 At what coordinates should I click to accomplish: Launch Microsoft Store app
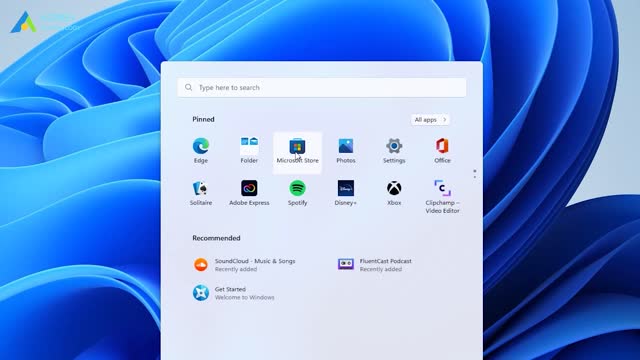tap(297, 152)
